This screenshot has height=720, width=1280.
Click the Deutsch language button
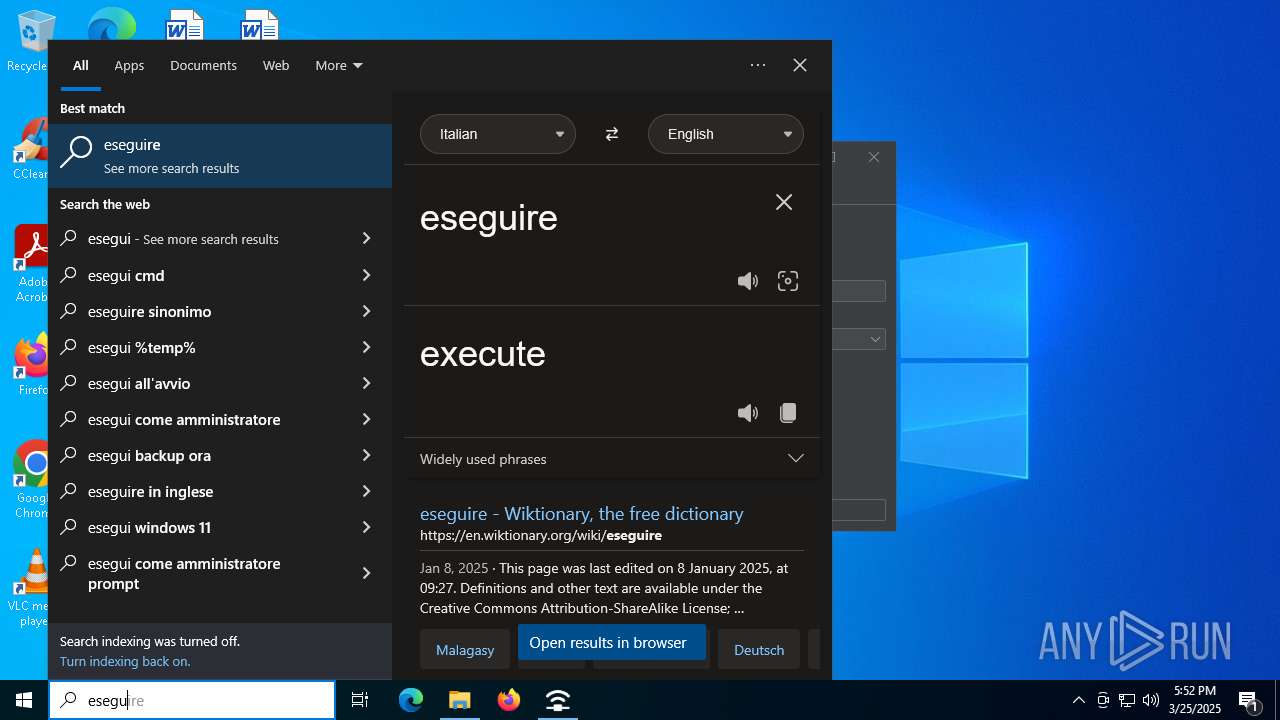point(759,650)
